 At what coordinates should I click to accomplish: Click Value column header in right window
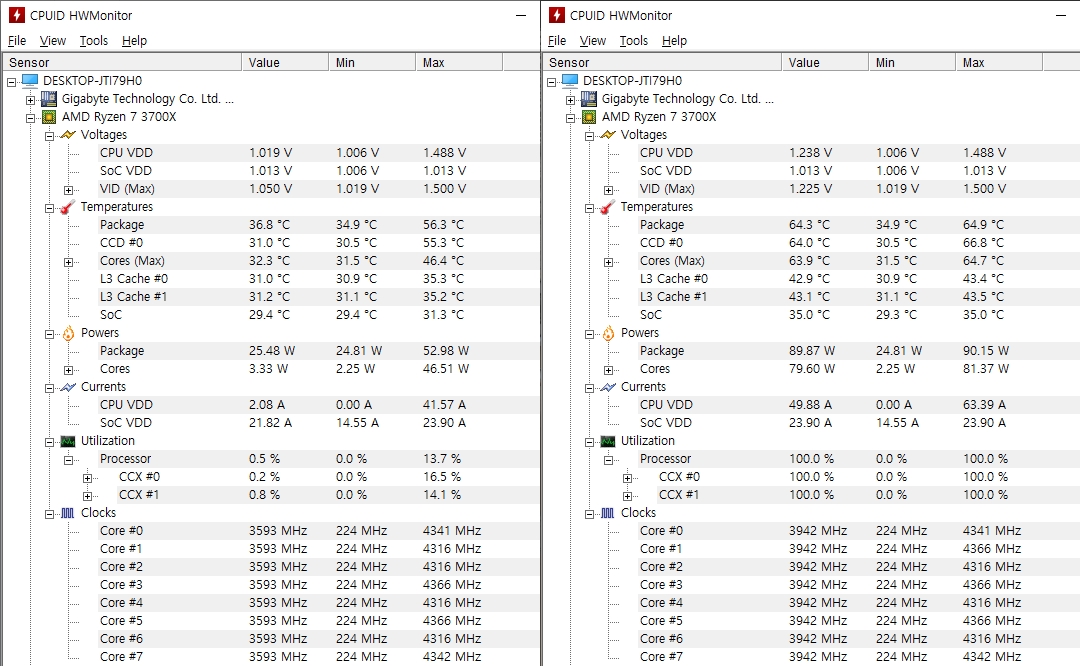click(x=825, y=62)
